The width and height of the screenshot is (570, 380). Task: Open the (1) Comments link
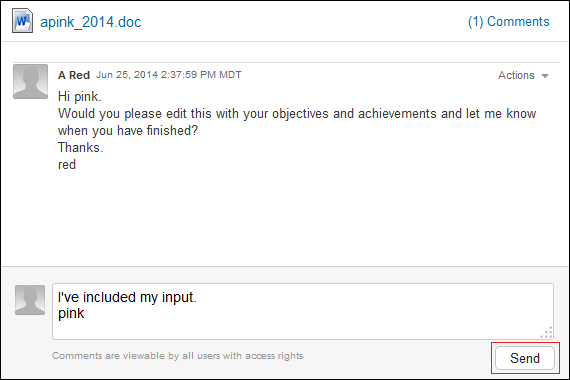[509, 21]
